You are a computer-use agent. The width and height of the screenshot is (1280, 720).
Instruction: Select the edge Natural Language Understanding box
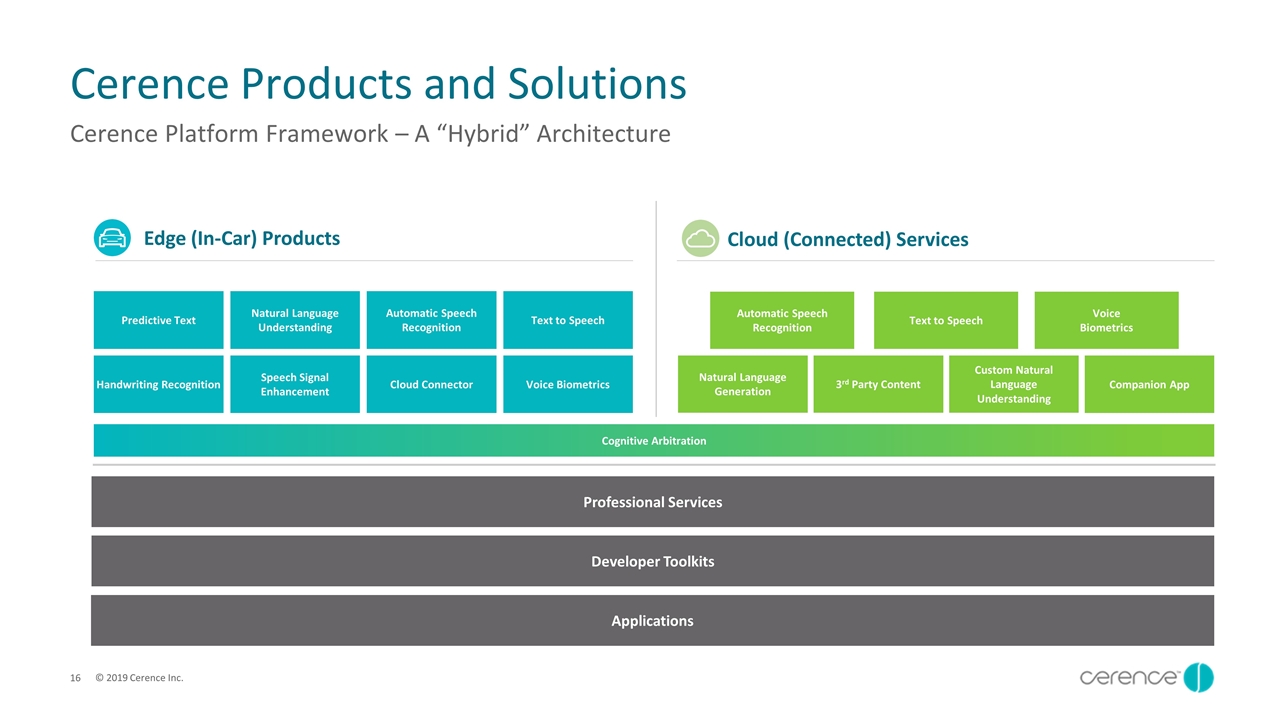click(x=295, y=320)
